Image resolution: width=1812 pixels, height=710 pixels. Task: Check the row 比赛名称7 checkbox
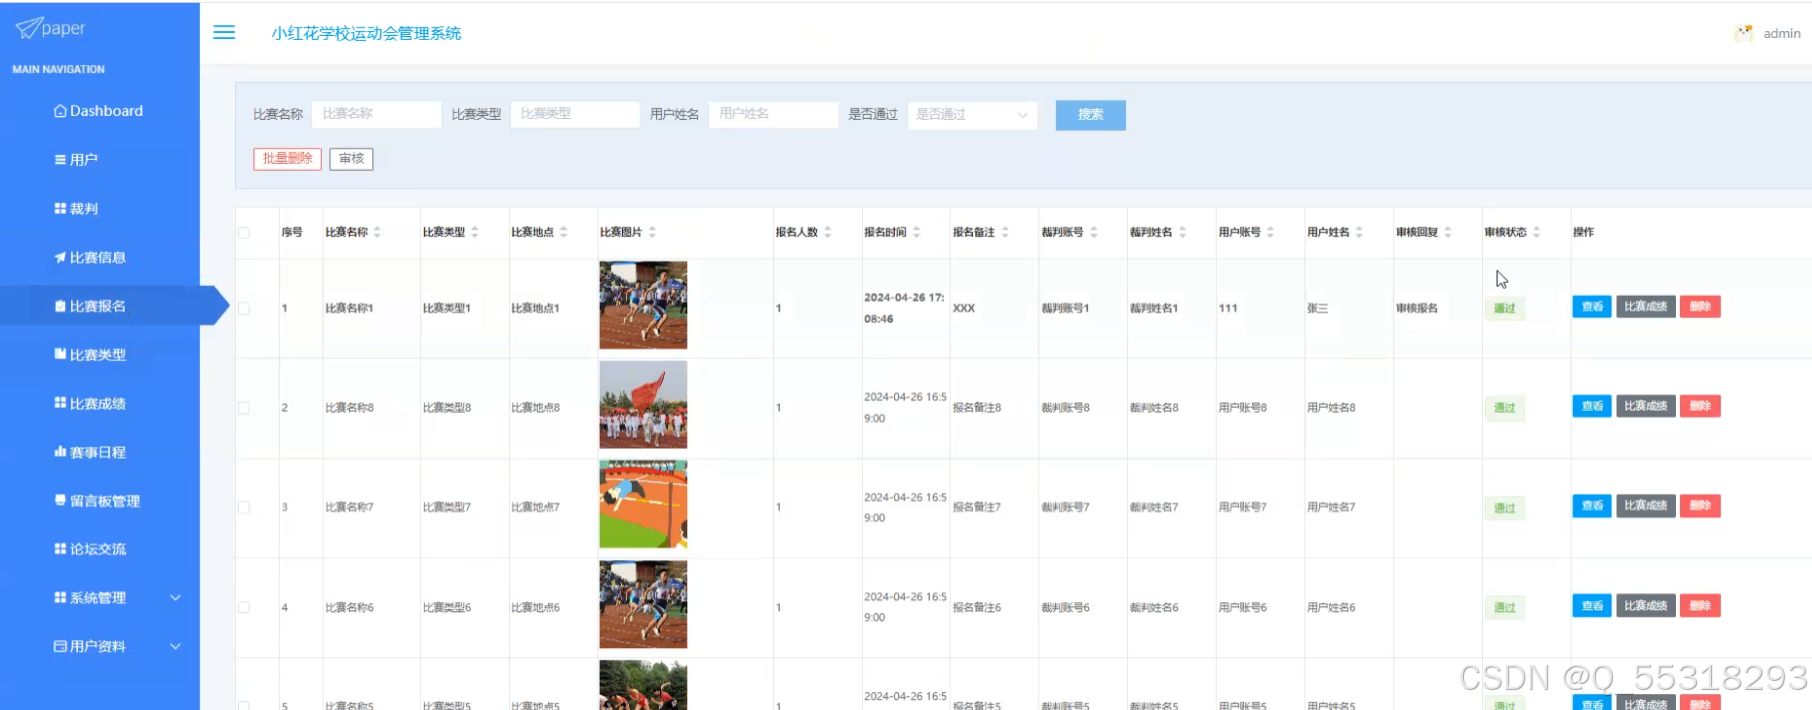click(244, 508)
